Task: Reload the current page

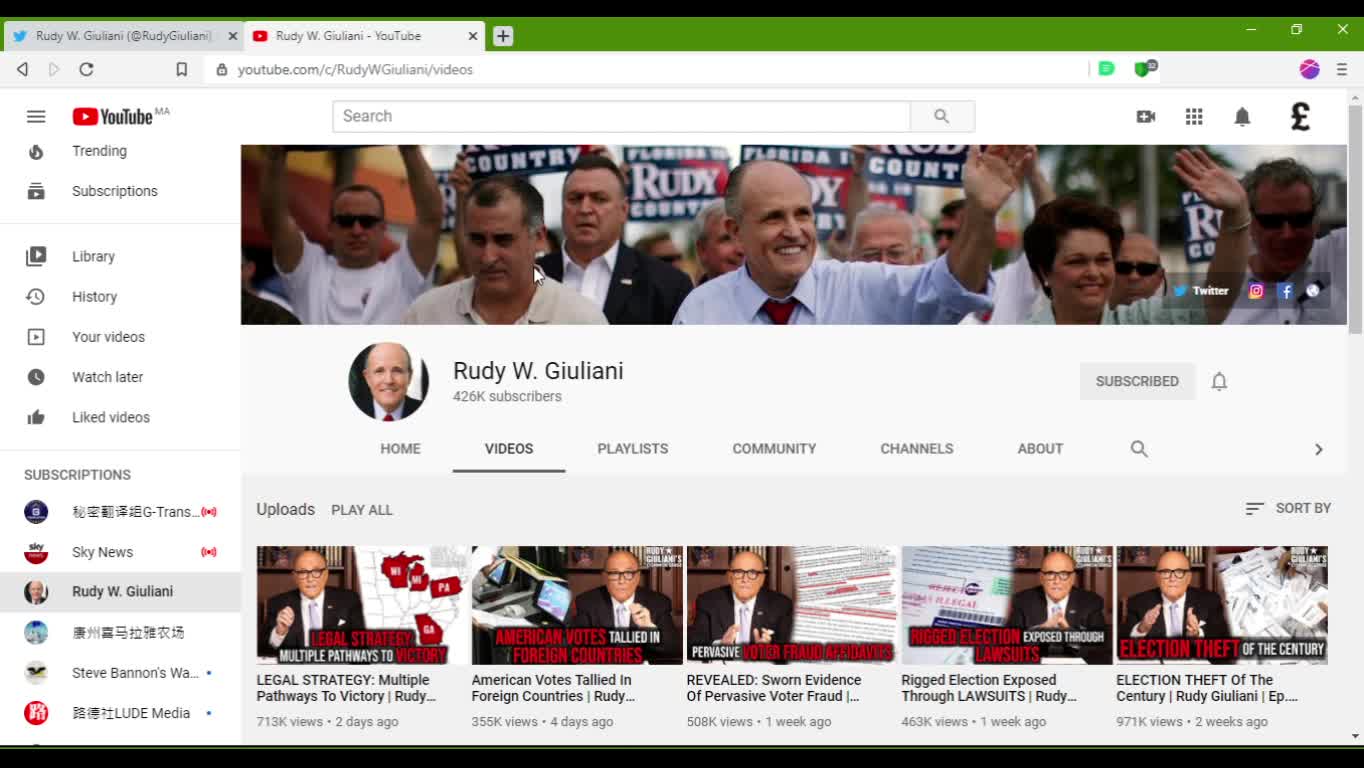Action: coord(86,69)
